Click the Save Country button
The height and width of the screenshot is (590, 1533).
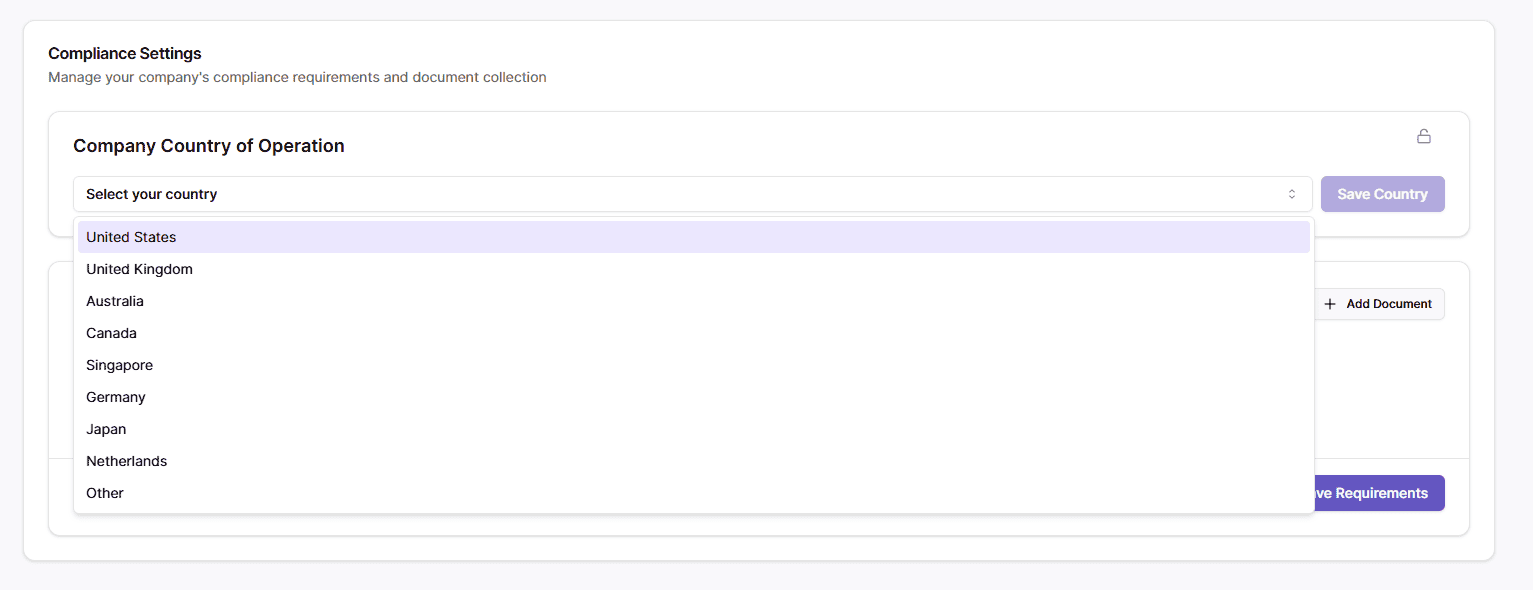1383,194
